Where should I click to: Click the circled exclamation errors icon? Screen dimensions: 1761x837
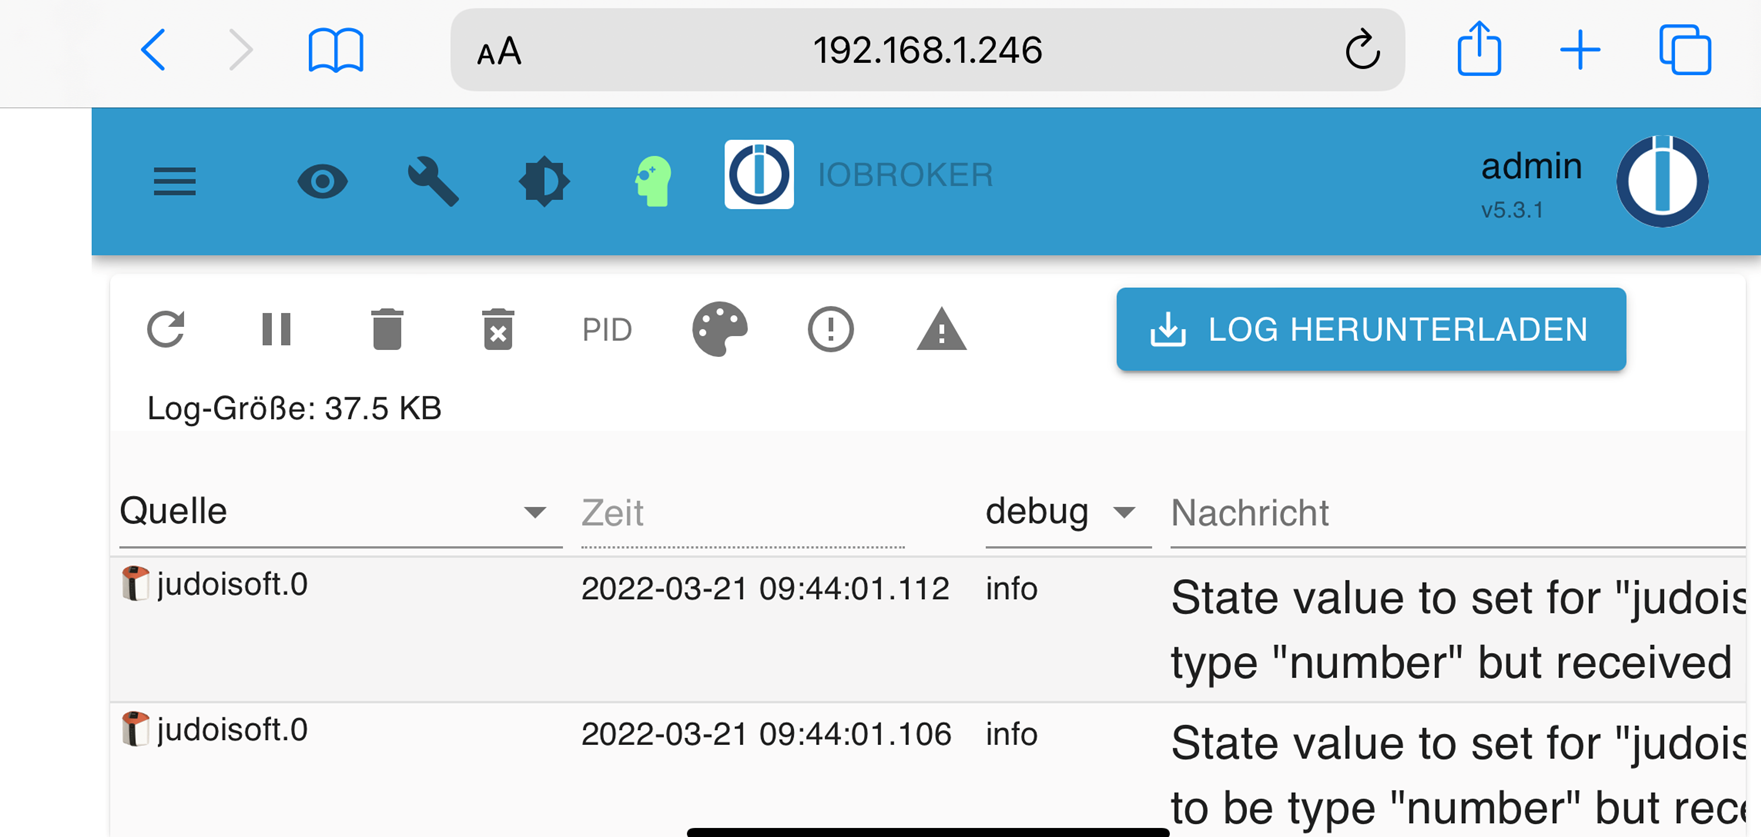[830, 329]
